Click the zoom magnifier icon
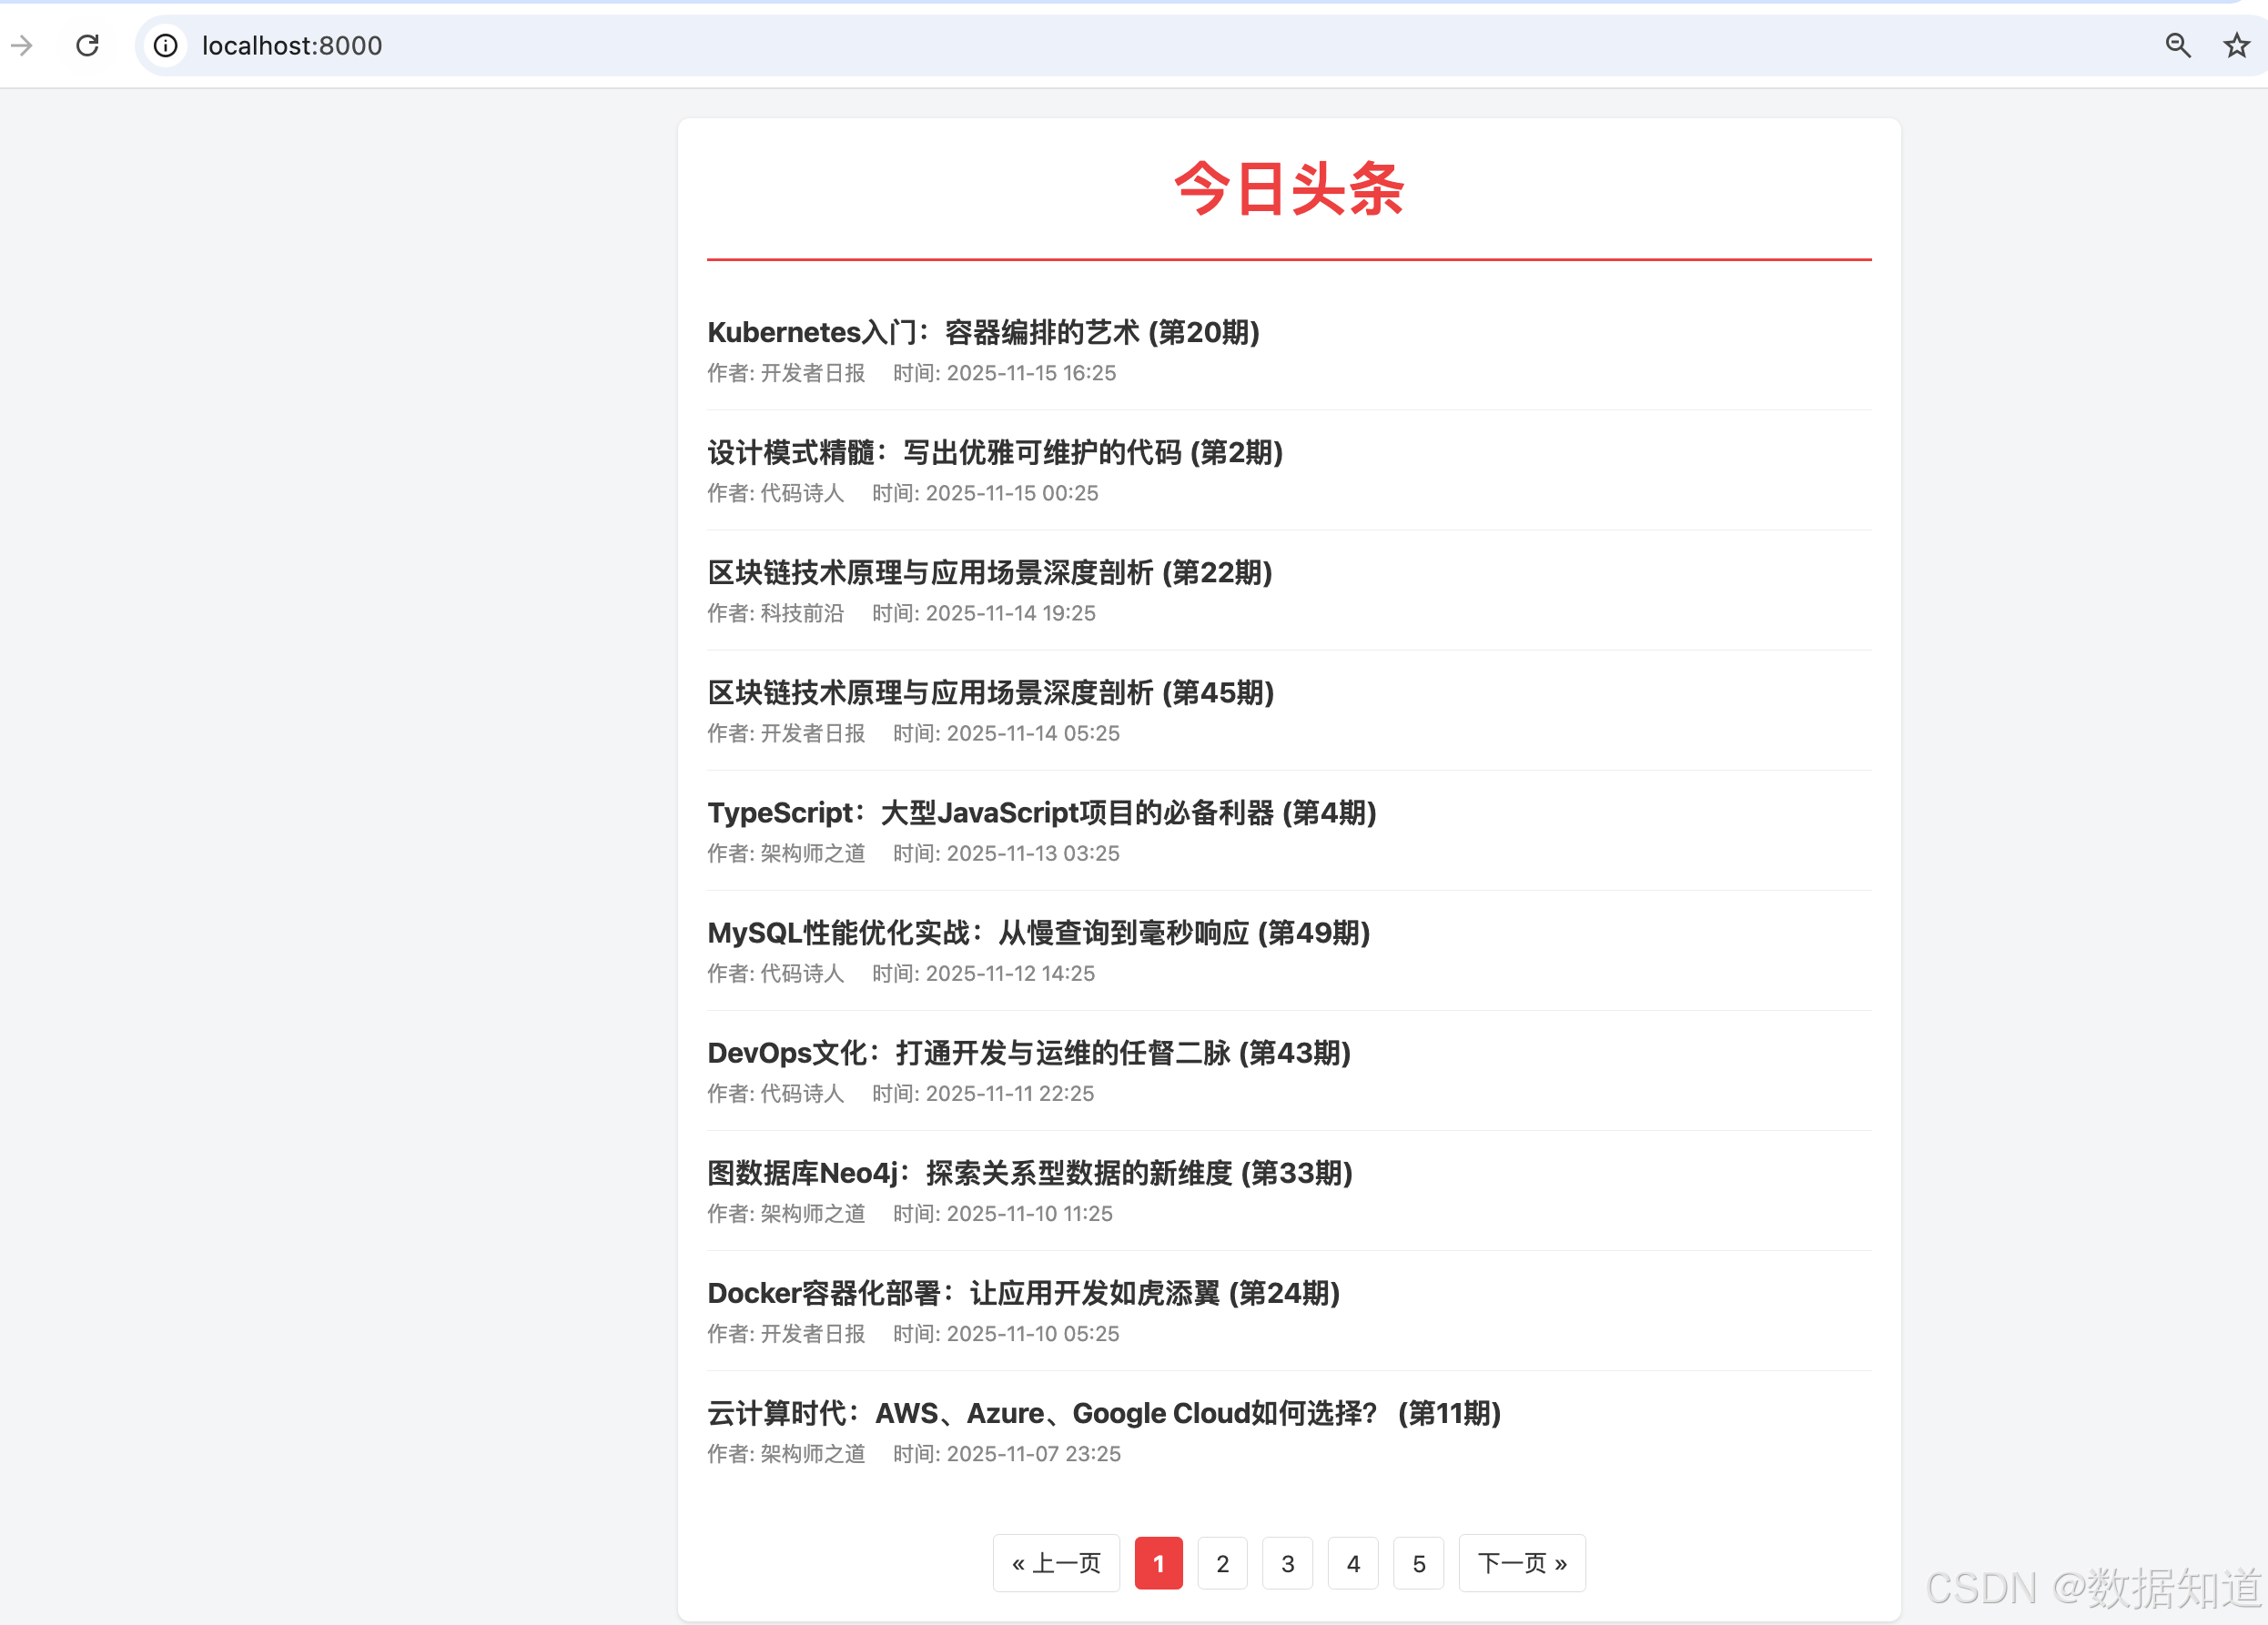The image size is (2268, 1625). [2177, 45]
